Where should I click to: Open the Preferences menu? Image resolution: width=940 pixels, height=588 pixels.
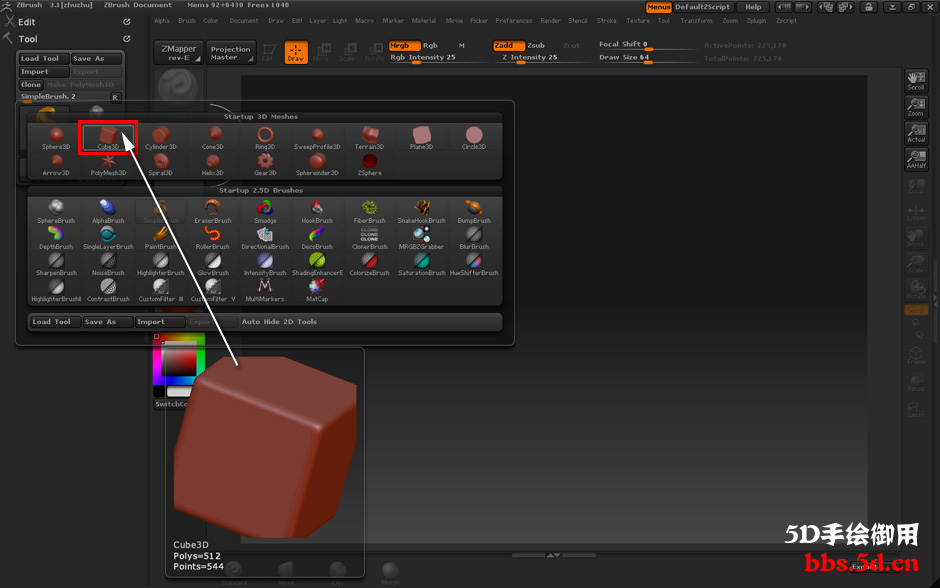[514, 20]
